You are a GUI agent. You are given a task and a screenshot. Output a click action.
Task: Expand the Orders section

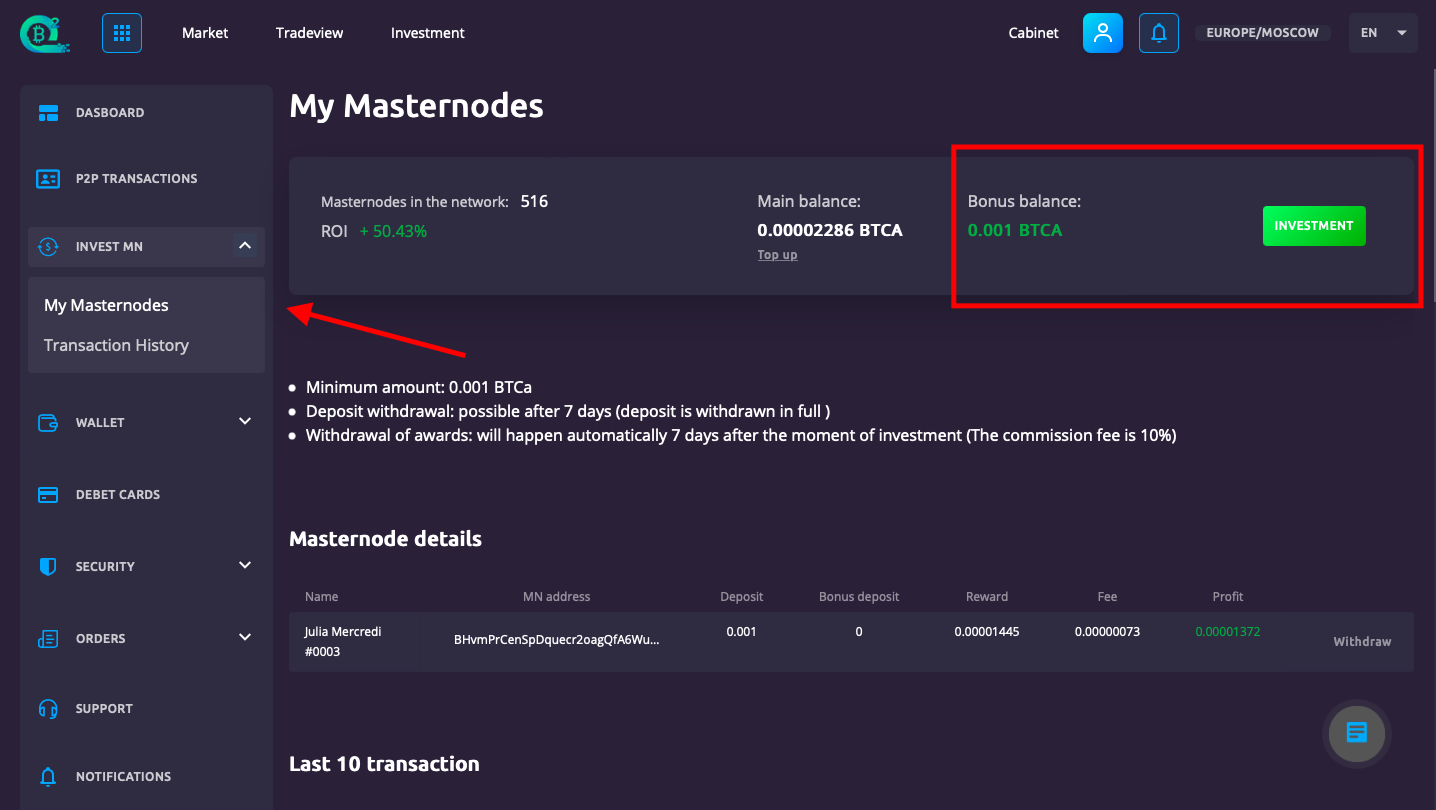tap(245, 638)
